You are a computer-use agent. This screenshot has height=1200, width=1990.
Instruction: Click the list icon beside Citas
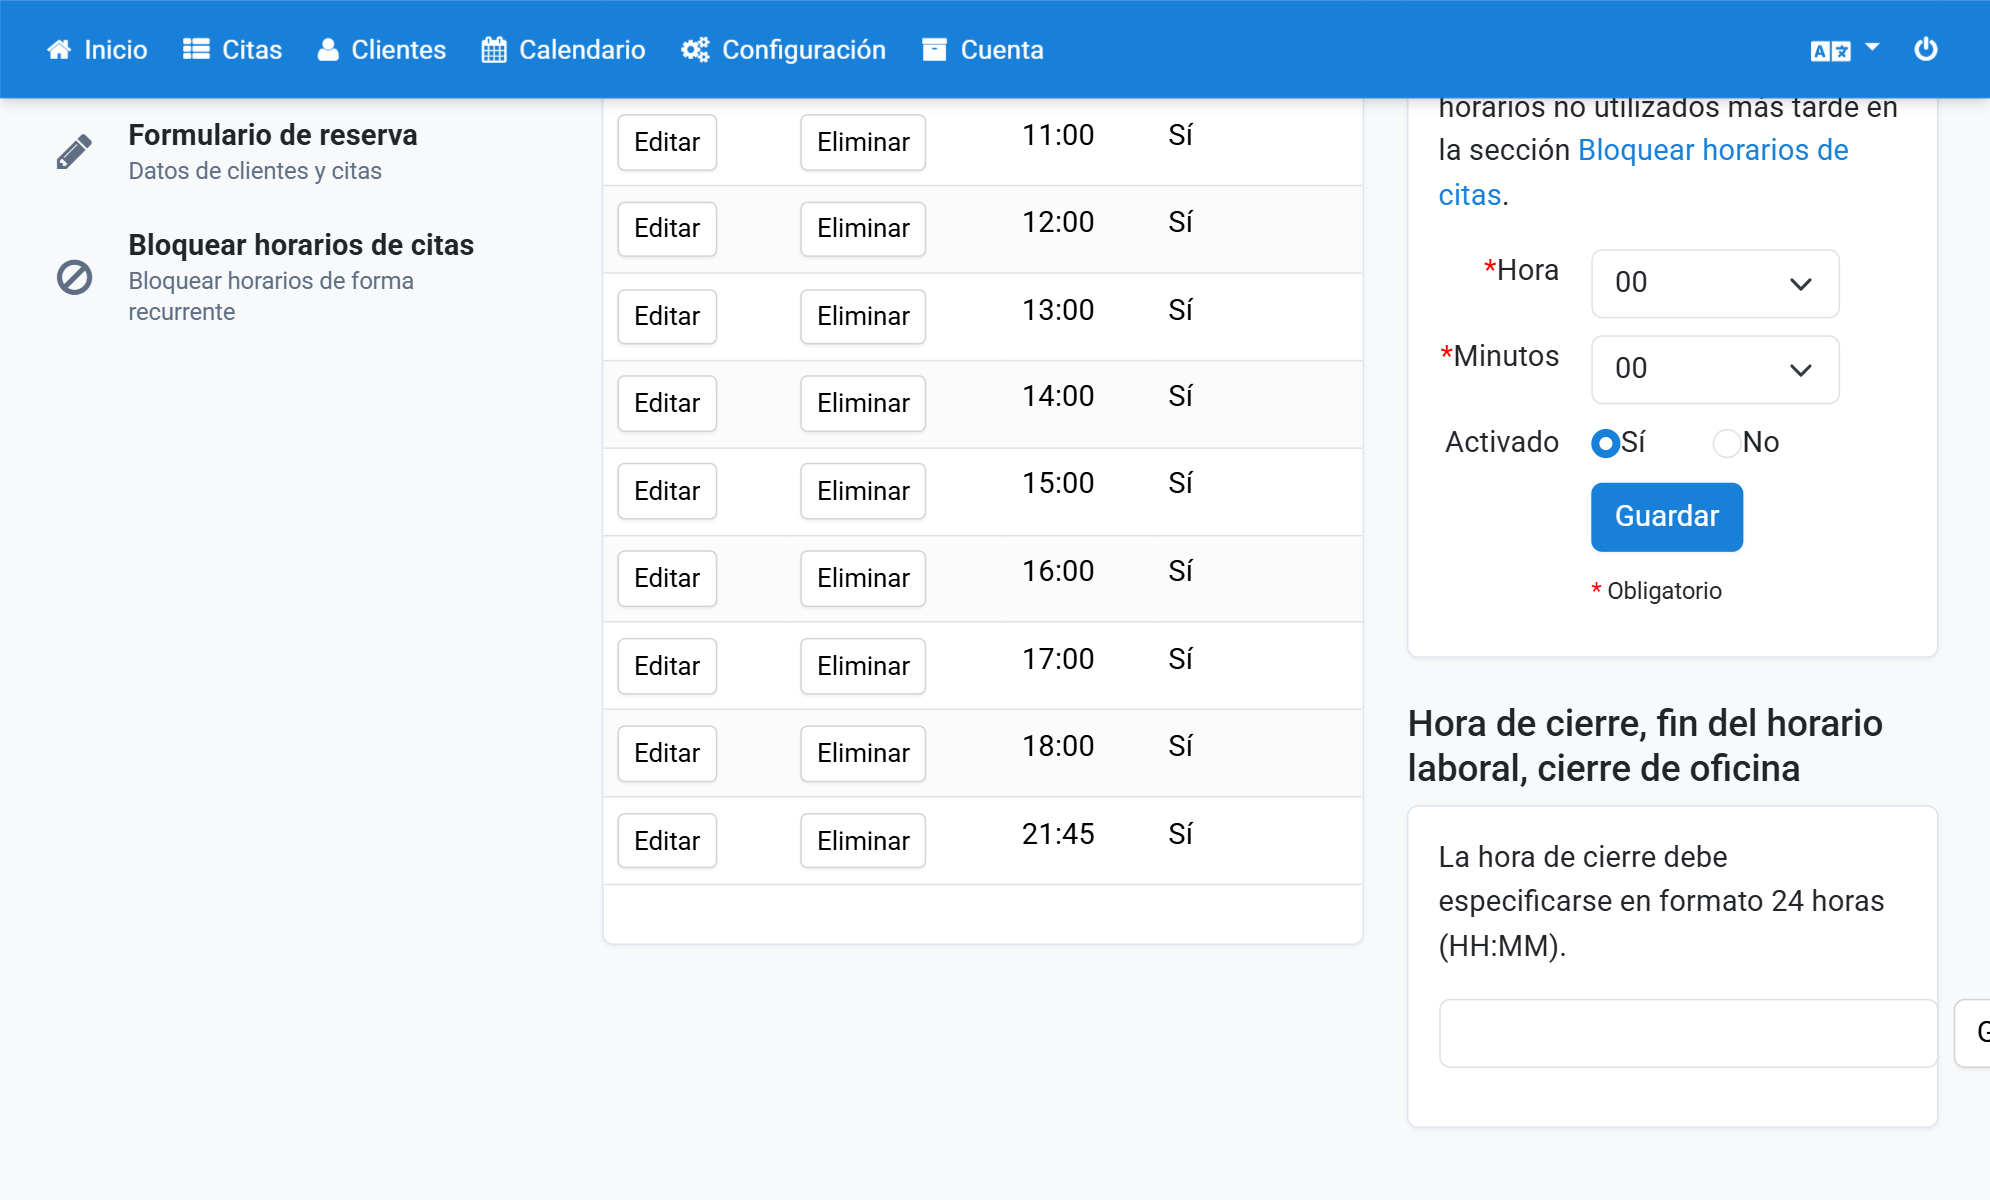pos(196,50)
